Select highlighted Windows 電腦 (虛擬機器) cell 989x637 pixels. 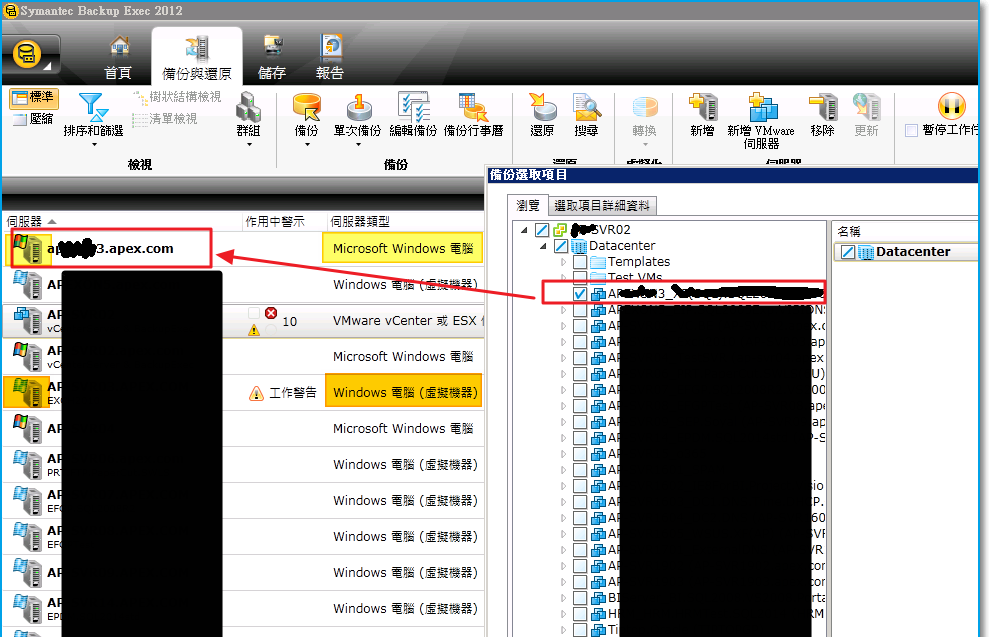pos(404,392)
